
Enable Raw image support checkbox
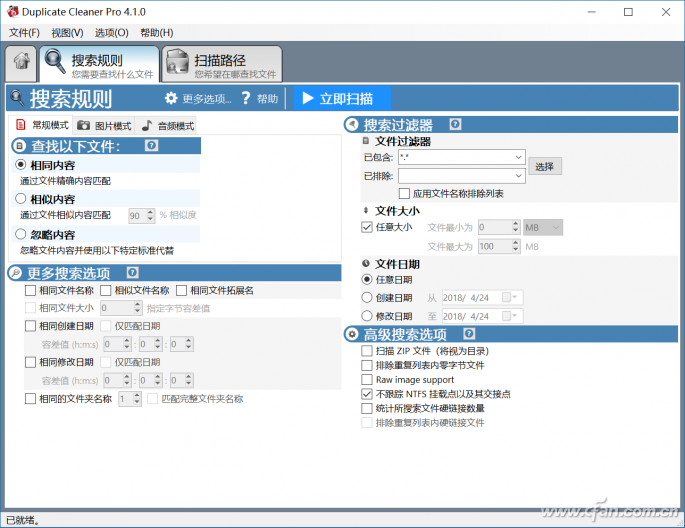coord(367,379)
